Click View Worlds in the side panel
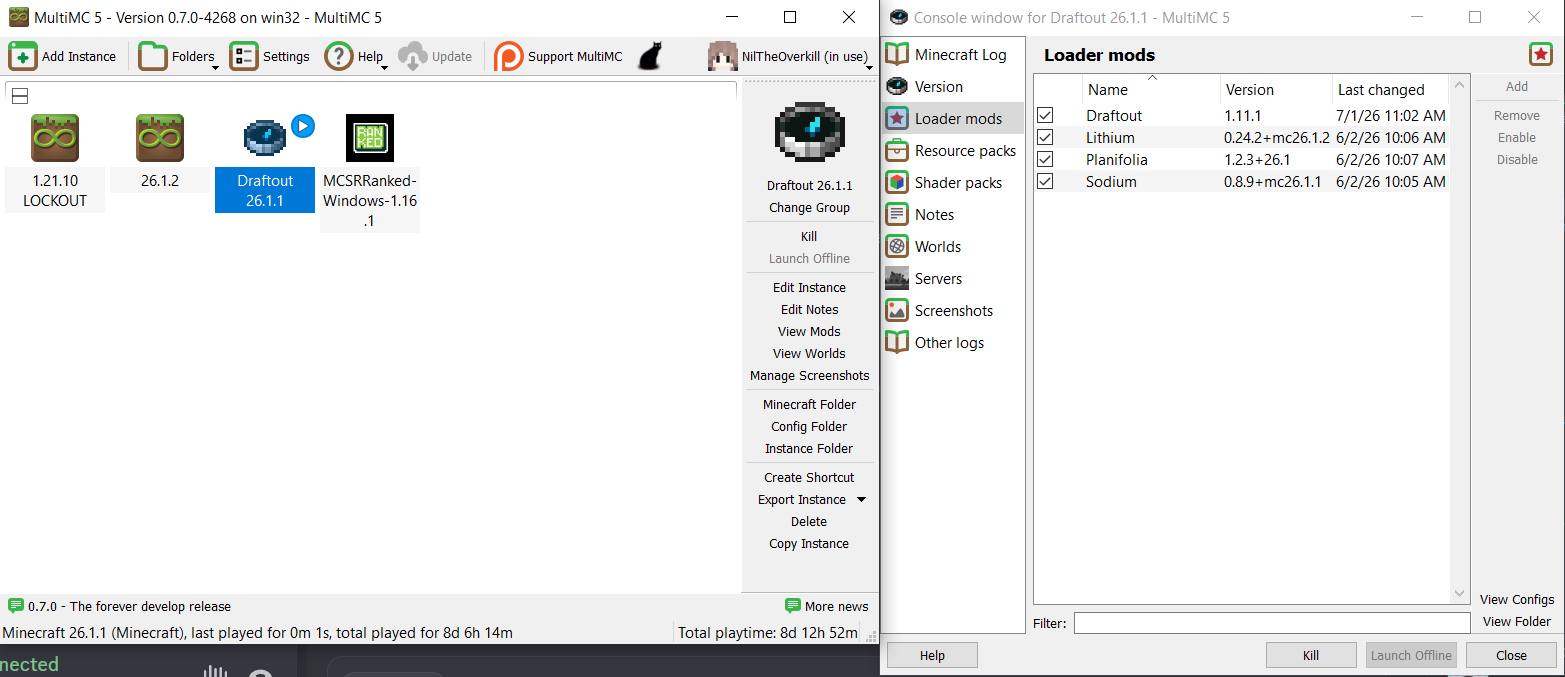This screenshot has height=677, width=1565. 810,354
